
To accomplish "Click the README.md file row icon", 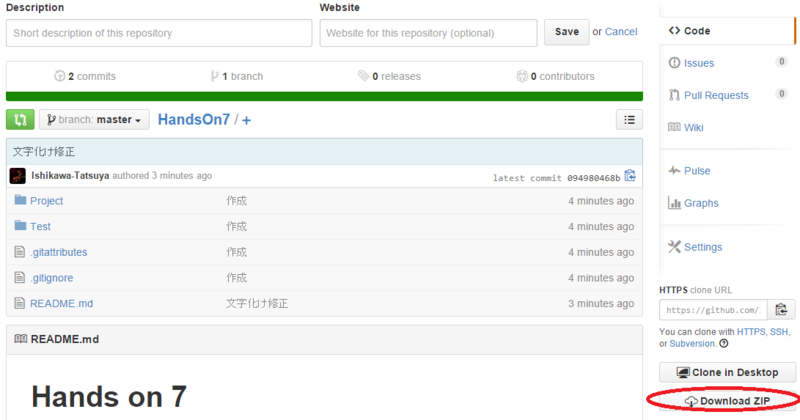I will pos(20,303).
